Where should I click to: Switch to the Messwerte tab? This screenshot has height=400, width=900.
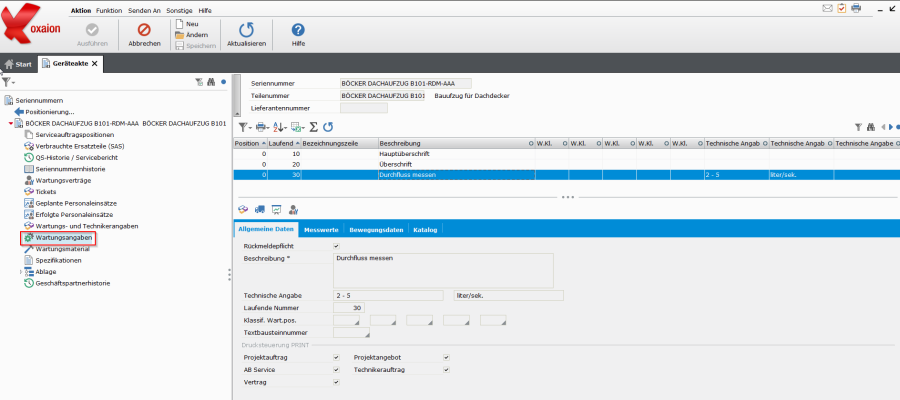321,230
